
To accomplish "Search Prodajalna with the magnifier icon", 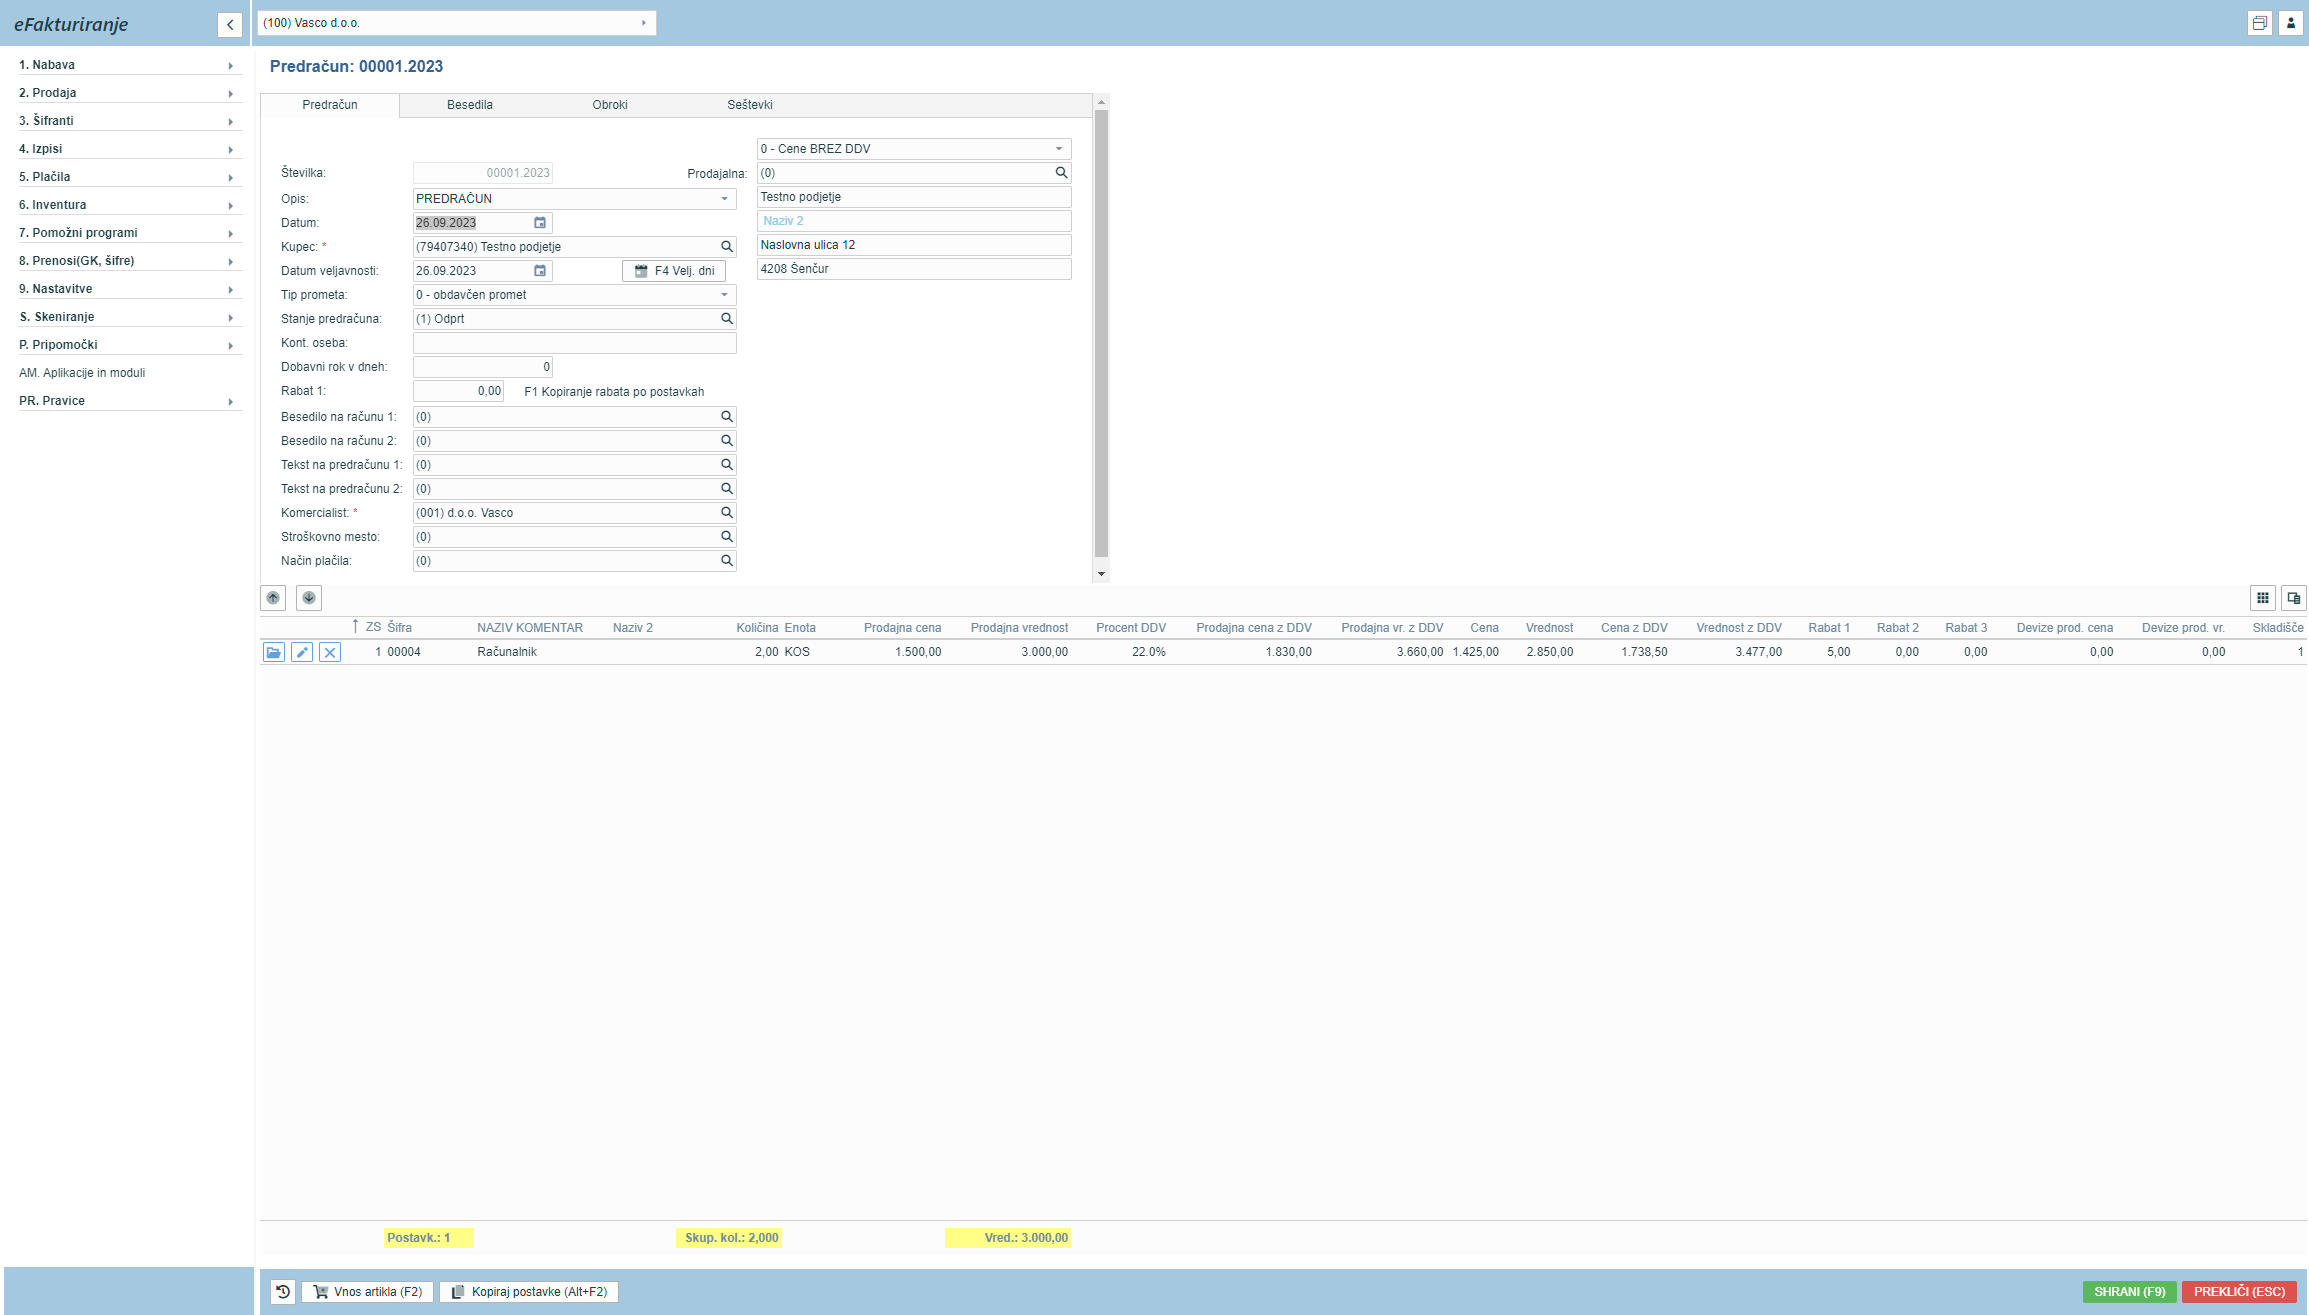I will 1061,173.
